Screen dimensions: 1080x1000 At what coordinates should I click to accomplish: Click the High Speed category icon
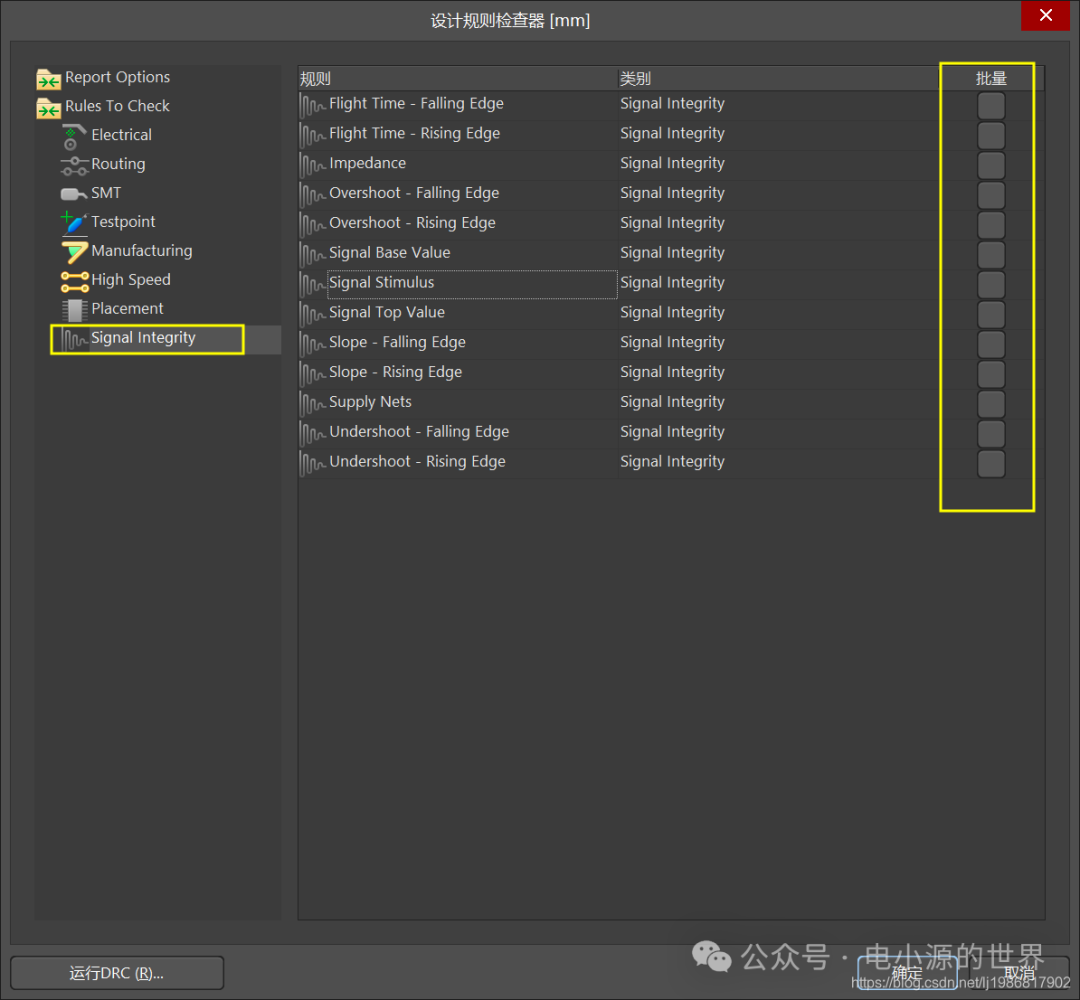coord(74,281)
